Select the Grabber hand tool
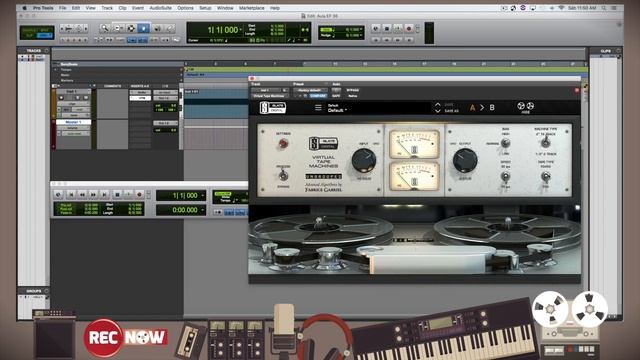 pos(144,28)
